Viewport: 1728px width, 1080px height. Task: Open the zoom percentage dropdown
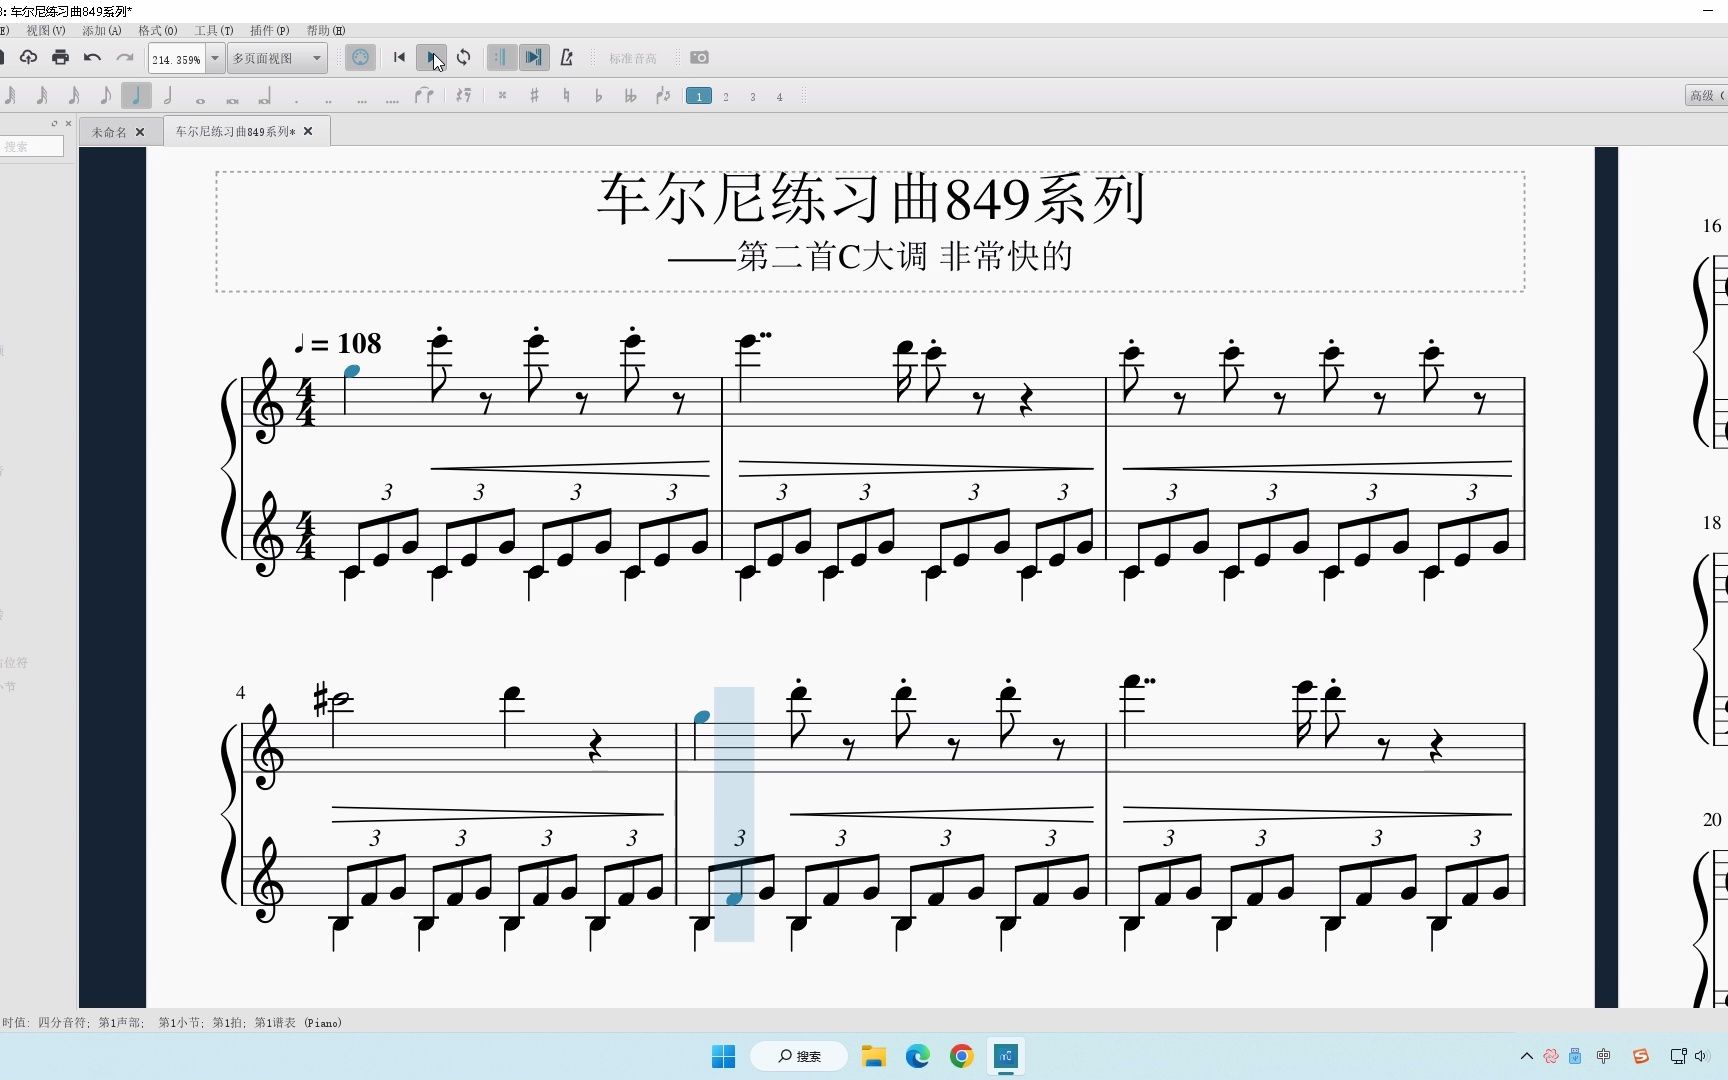pos(214,58)
